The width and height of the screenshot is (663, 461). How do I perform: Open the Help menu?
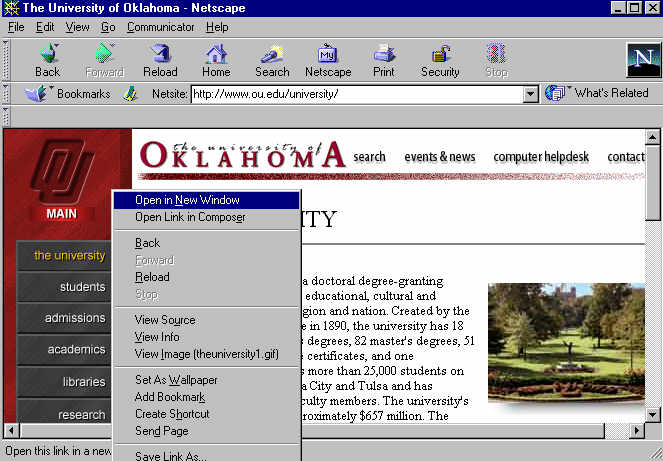(x=217, y=27)
